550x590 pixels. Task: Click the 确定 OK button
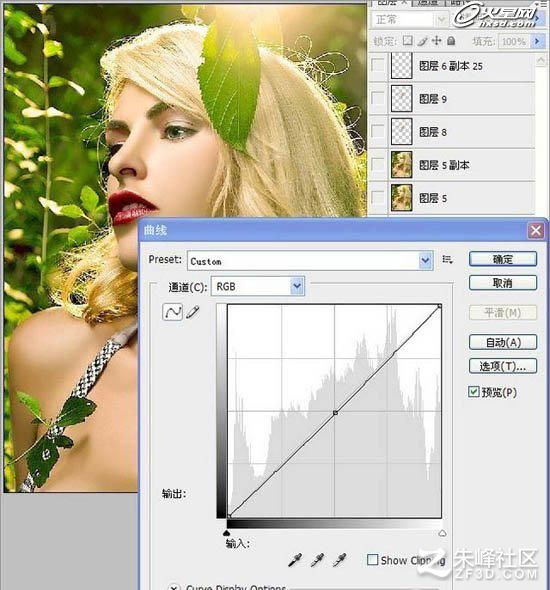click(503, 259)
